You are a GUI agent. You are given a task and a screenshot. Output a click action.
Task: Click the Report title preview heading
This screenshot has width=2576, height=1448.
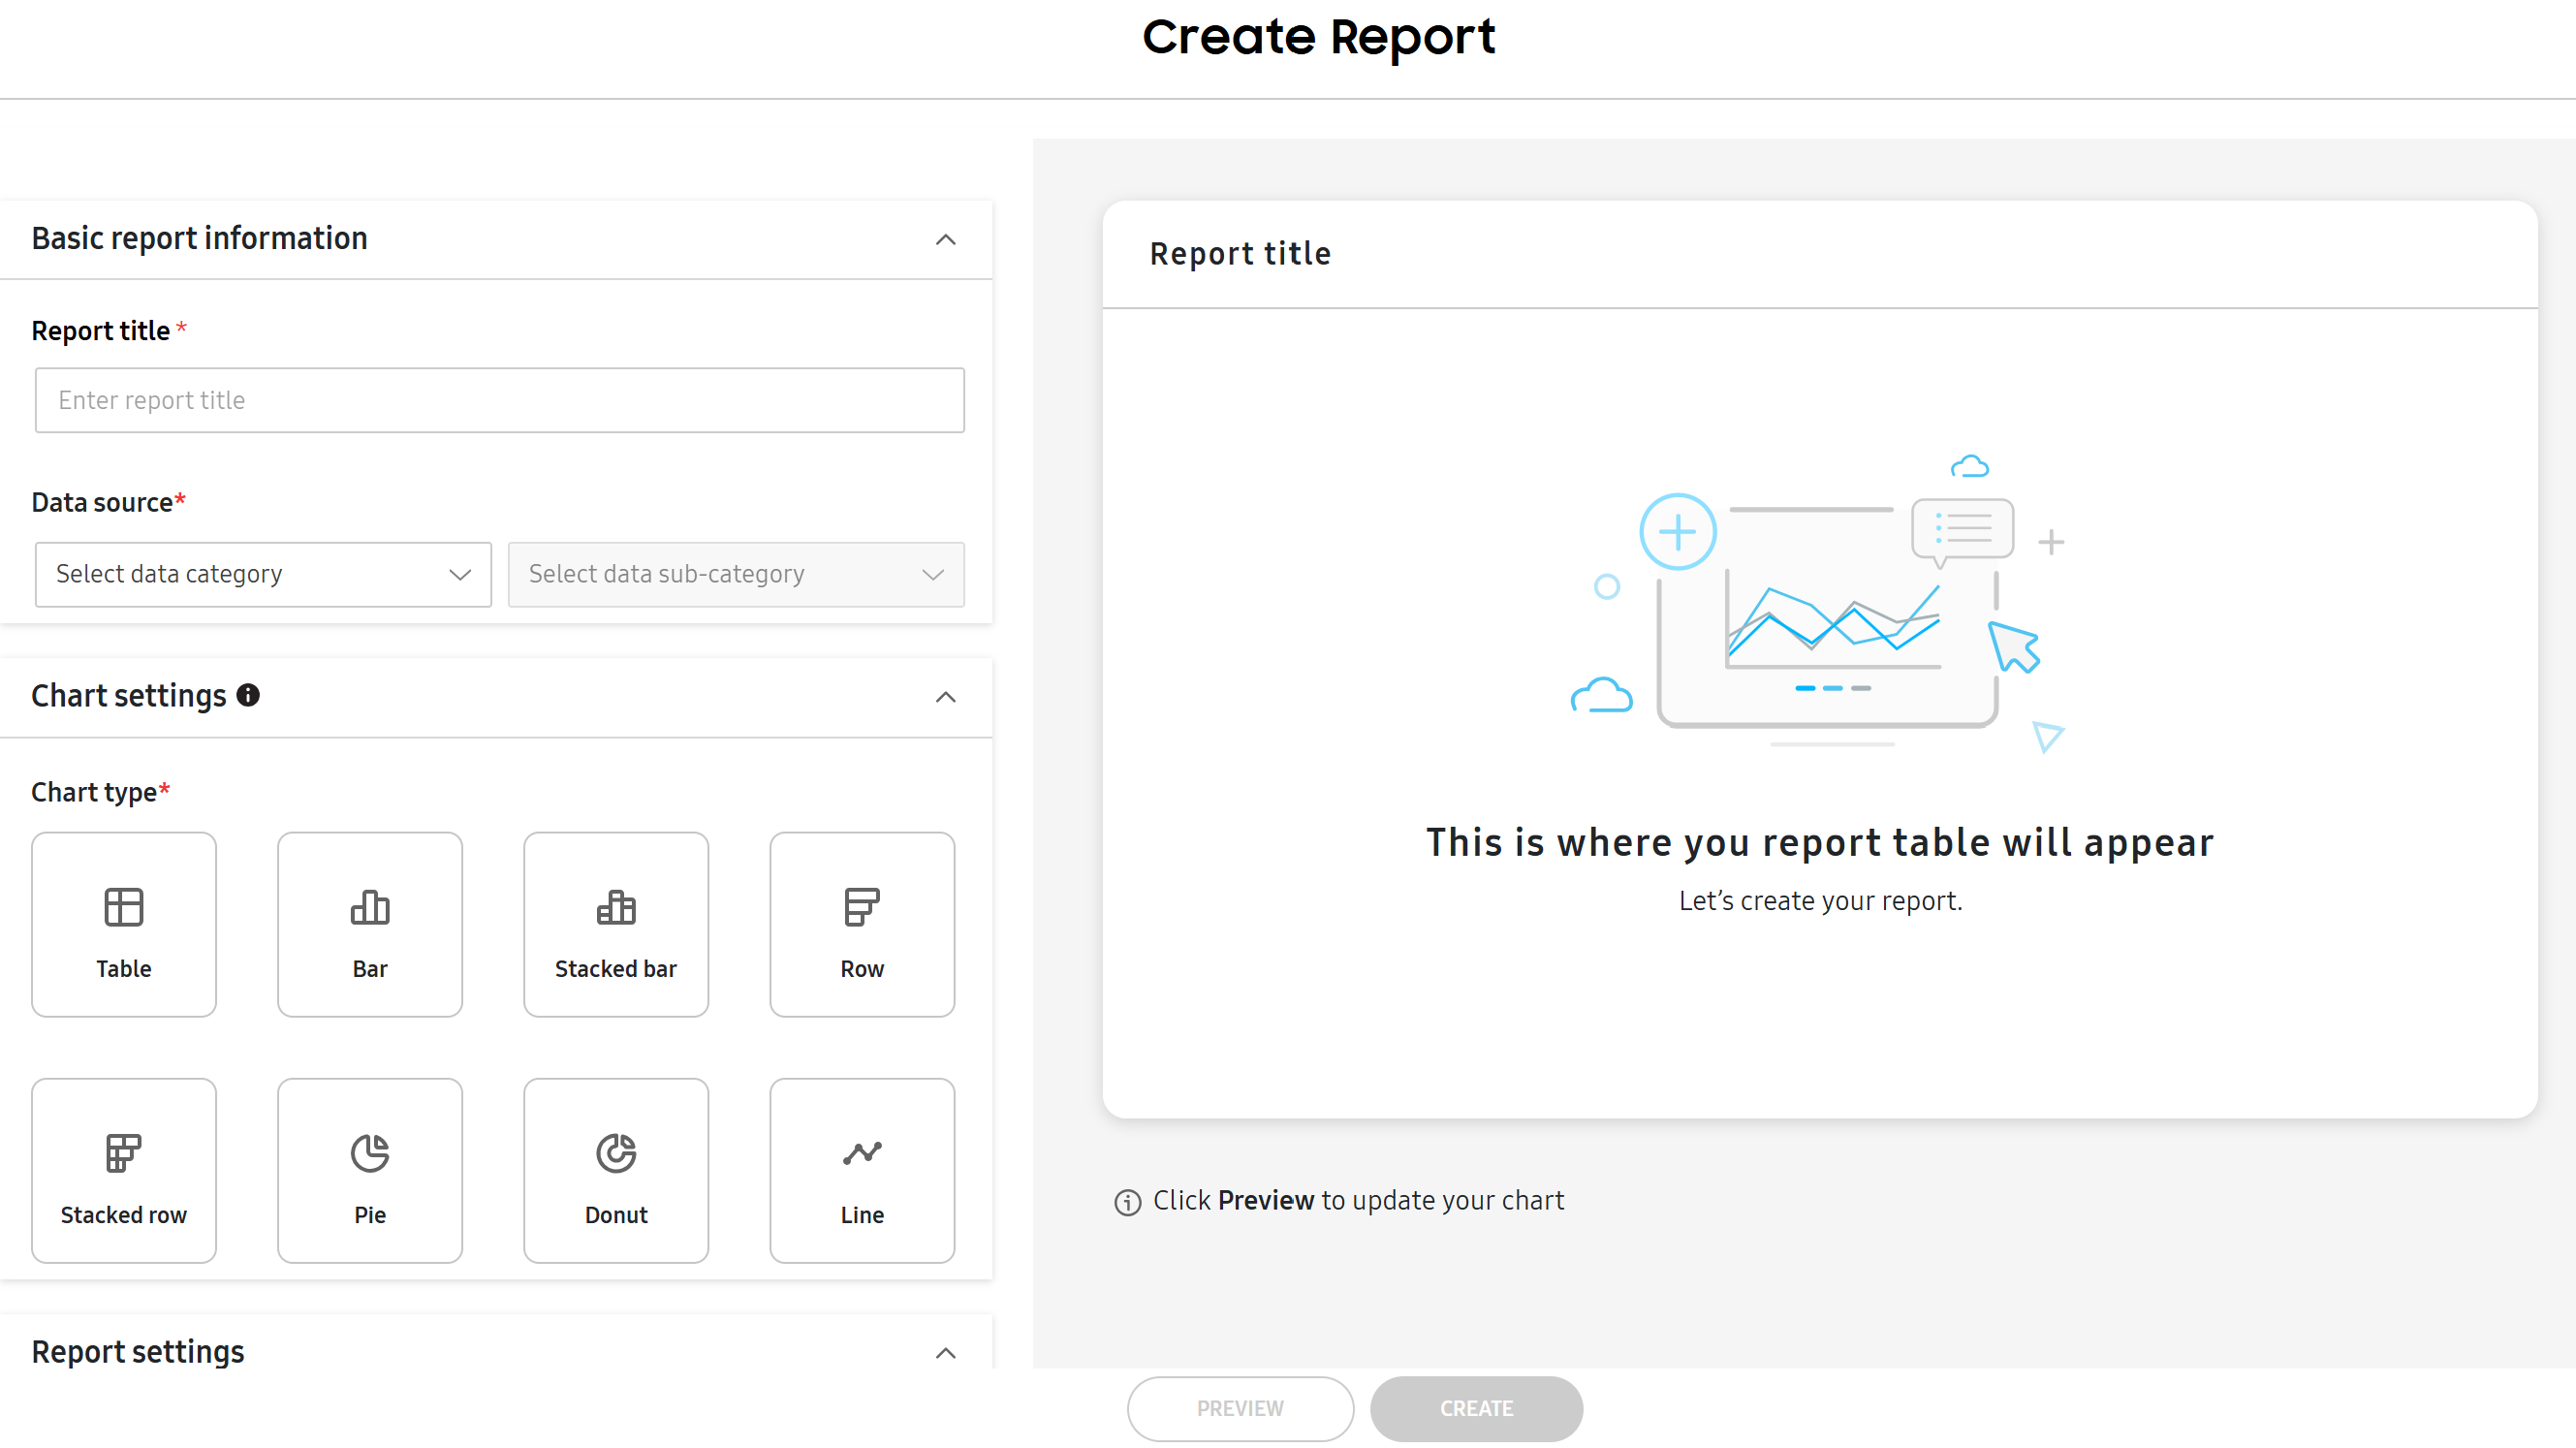pos(1240,254)
